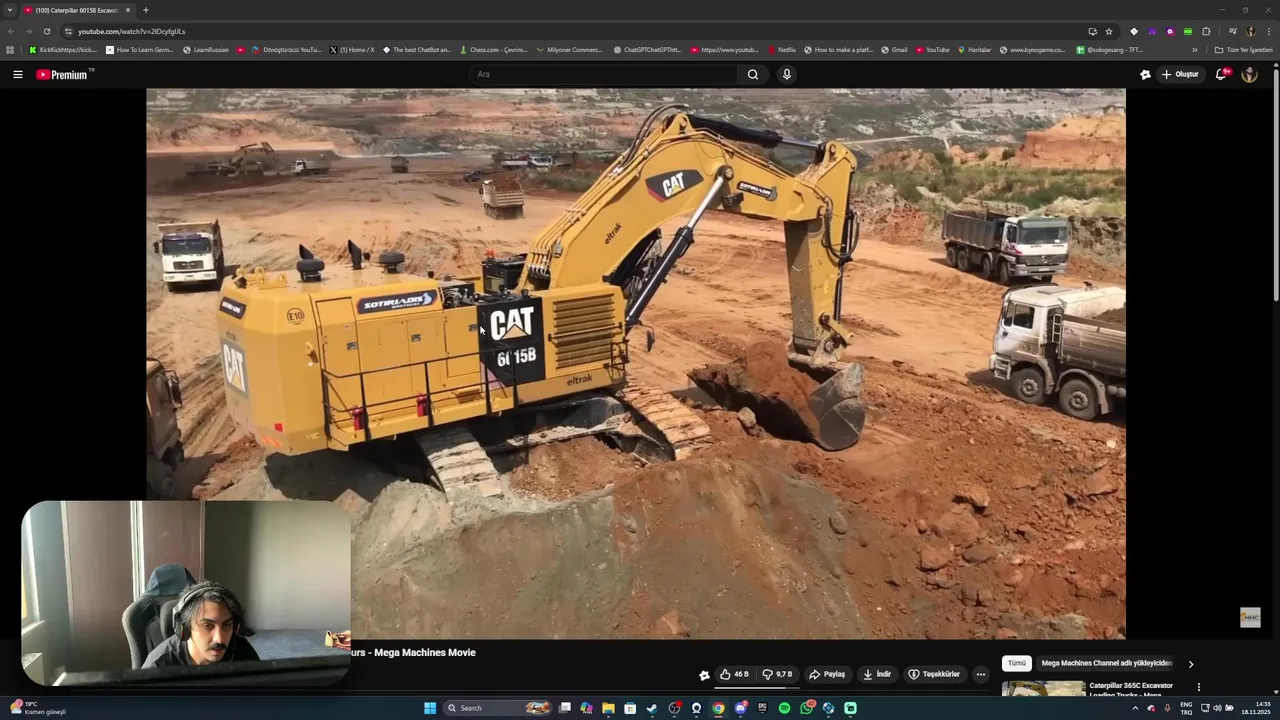Download the video with İndir
This screenshot has width=1280, height=720.
(x=877, y=674)
